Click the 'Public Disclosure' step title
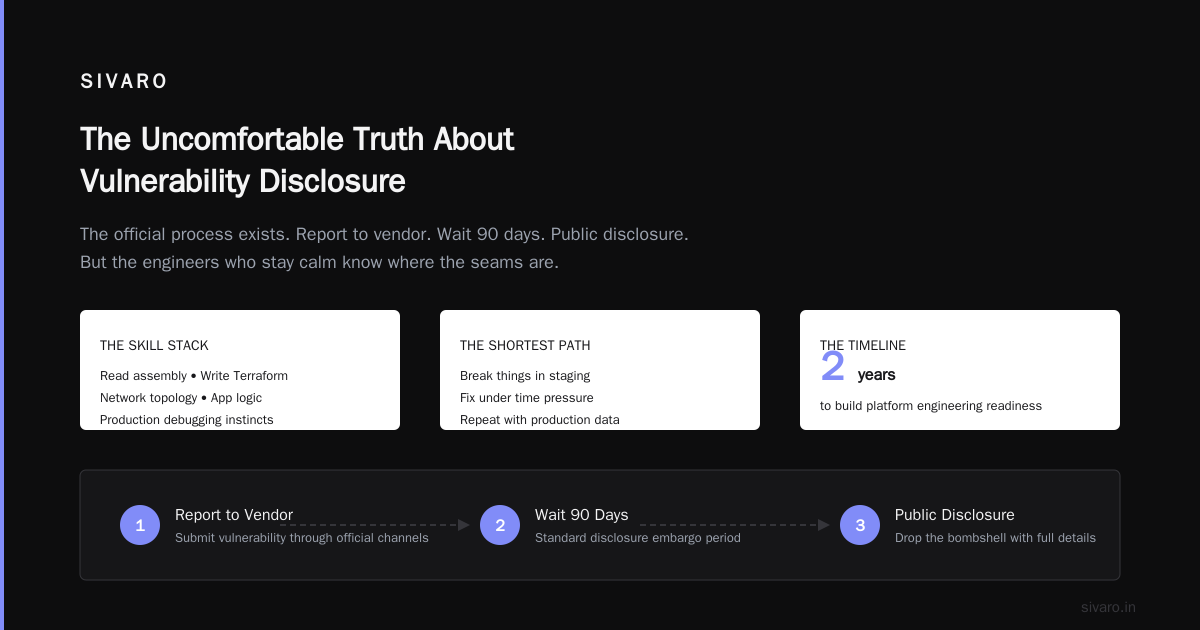Screen dimensions: 1200x630 pos(955,515)
